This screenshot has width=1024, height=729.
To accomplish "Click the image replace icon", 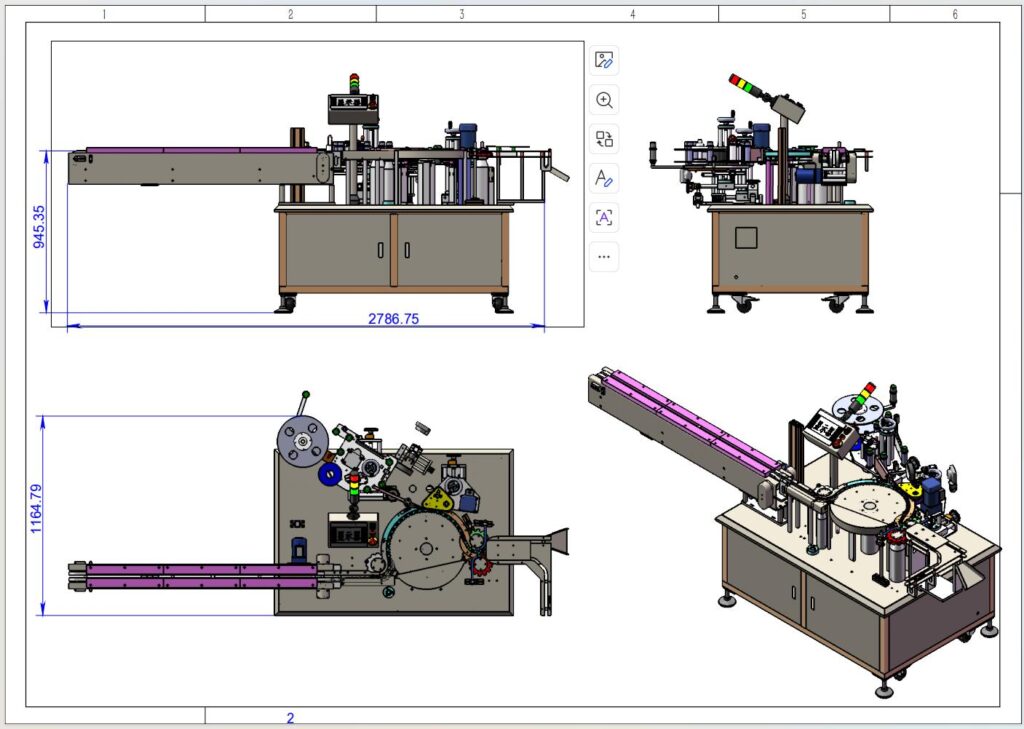I will point(603,140).
